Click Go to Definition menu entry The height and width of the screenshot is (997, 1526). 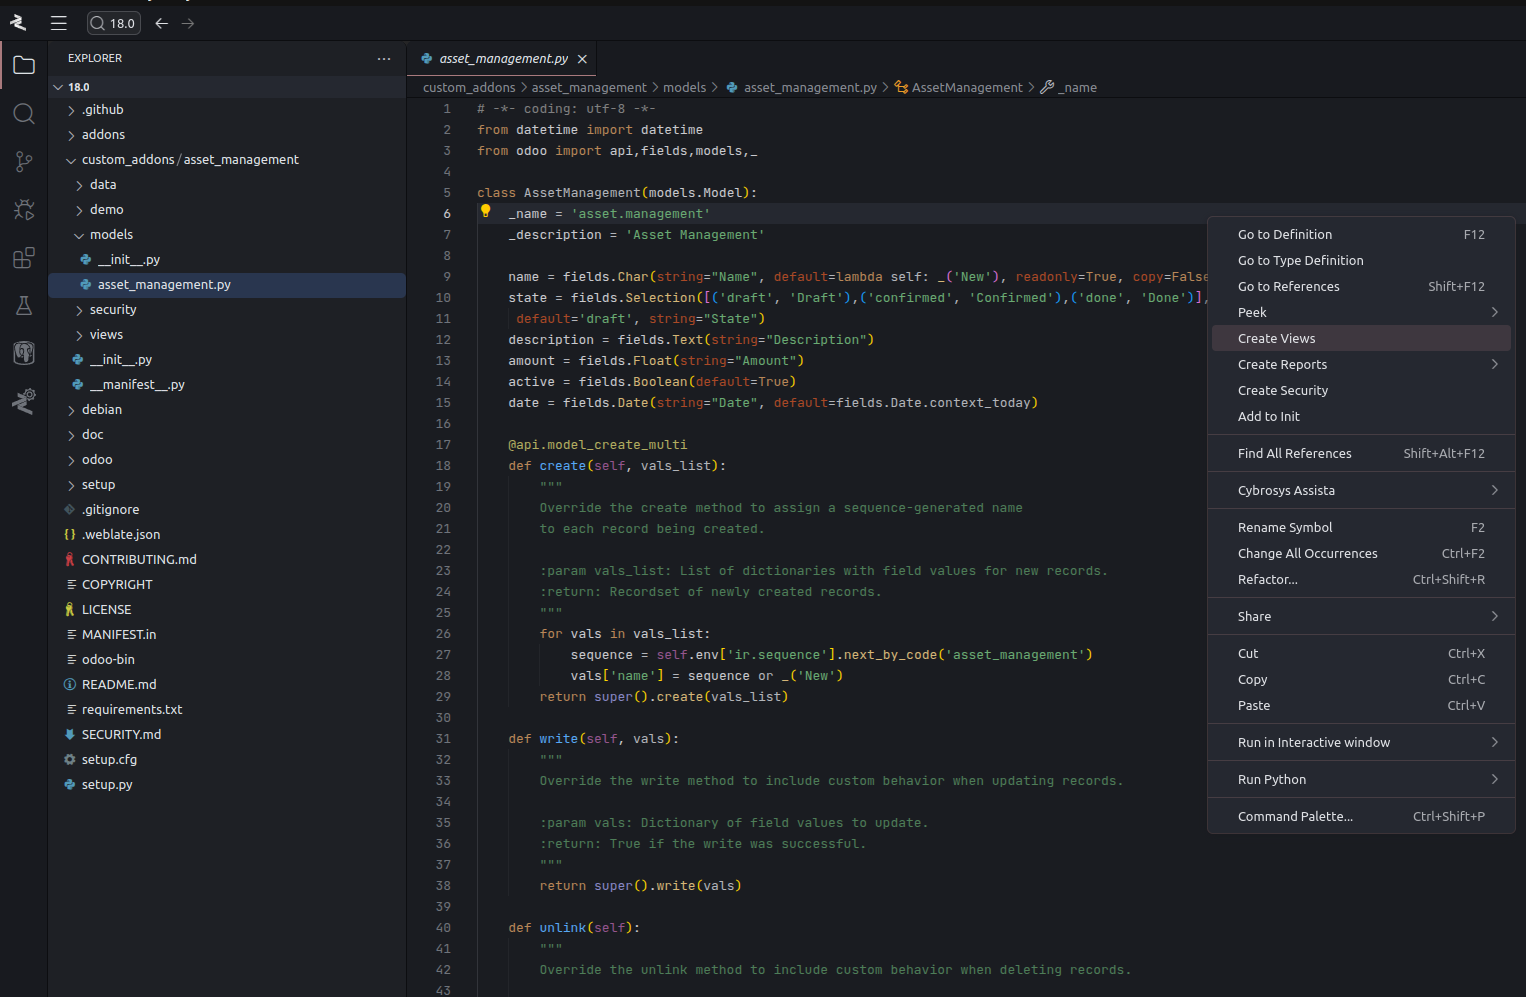(x=1284, y=235)
